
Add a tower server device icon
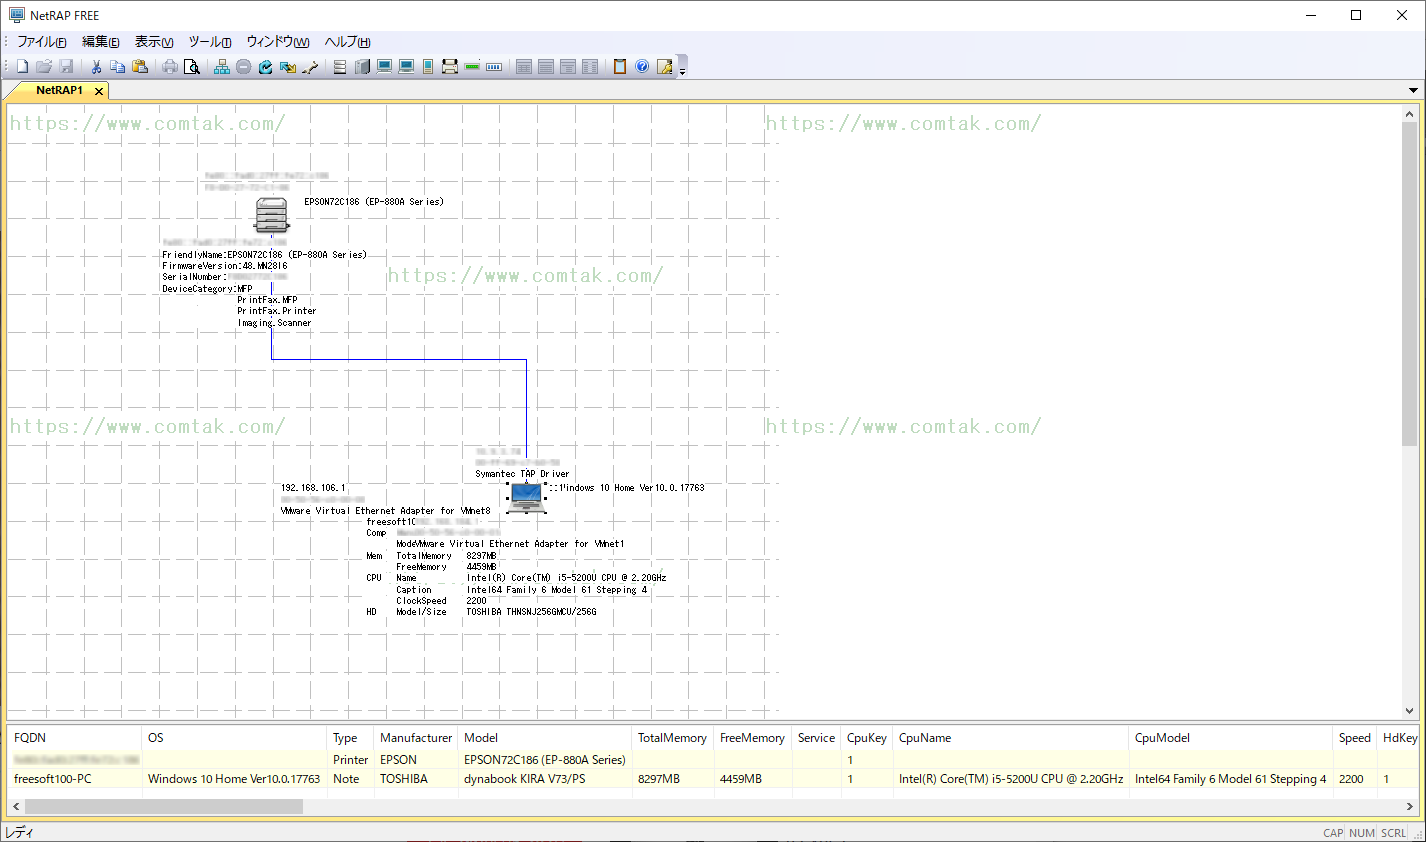(x=362, y=66)
